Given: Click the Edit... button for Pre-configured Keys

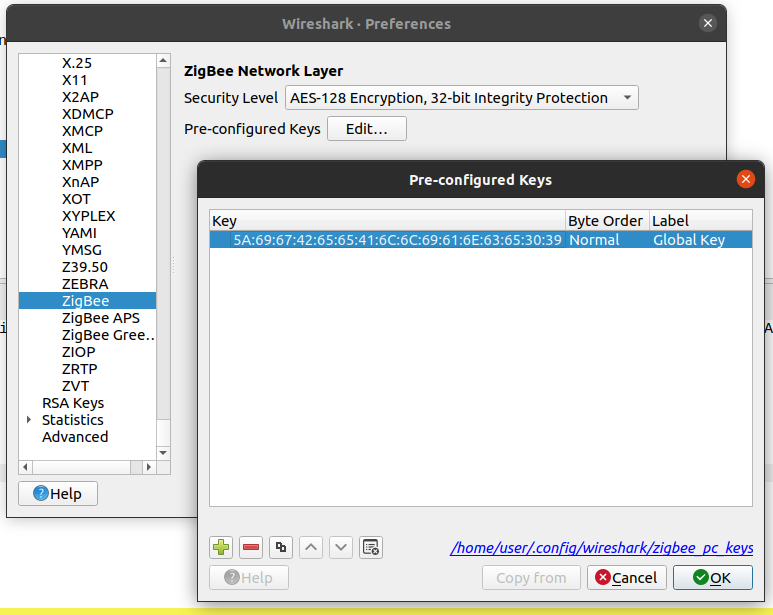Looking at the screenshot, I should 367,129.
